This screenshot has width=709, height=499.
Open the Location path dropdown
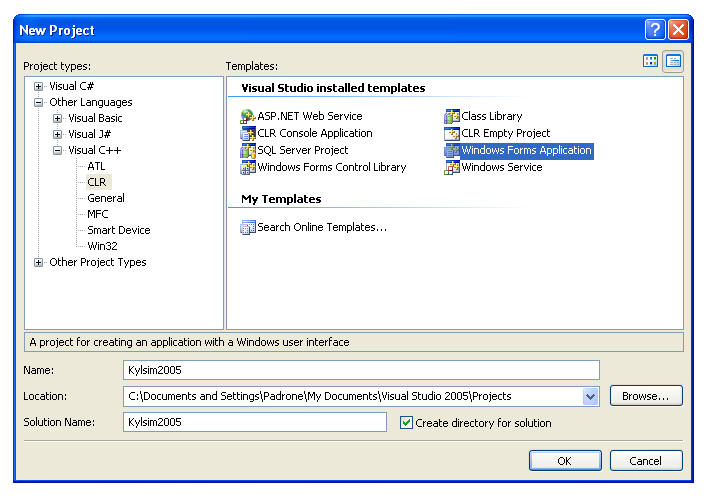pos(590,397)
